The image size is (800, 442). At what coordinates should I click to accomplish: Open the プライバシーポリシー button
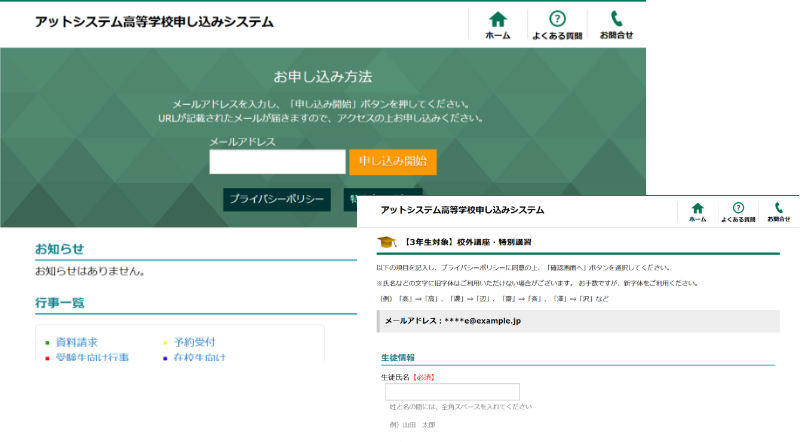point(277,199)
